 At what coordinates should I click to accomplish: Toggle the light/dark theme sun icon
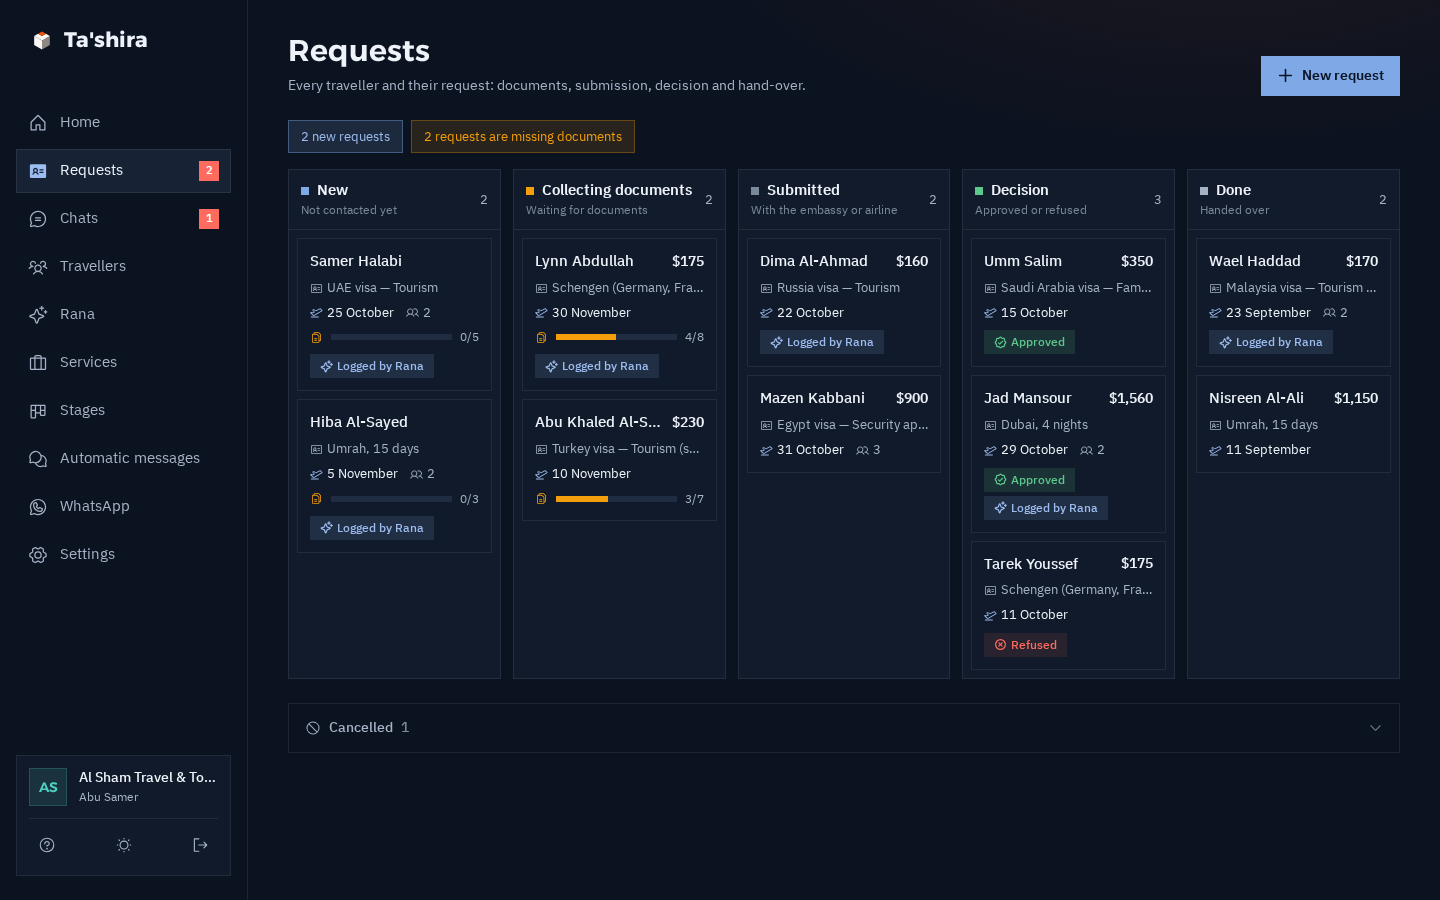(x=124, y=845)
